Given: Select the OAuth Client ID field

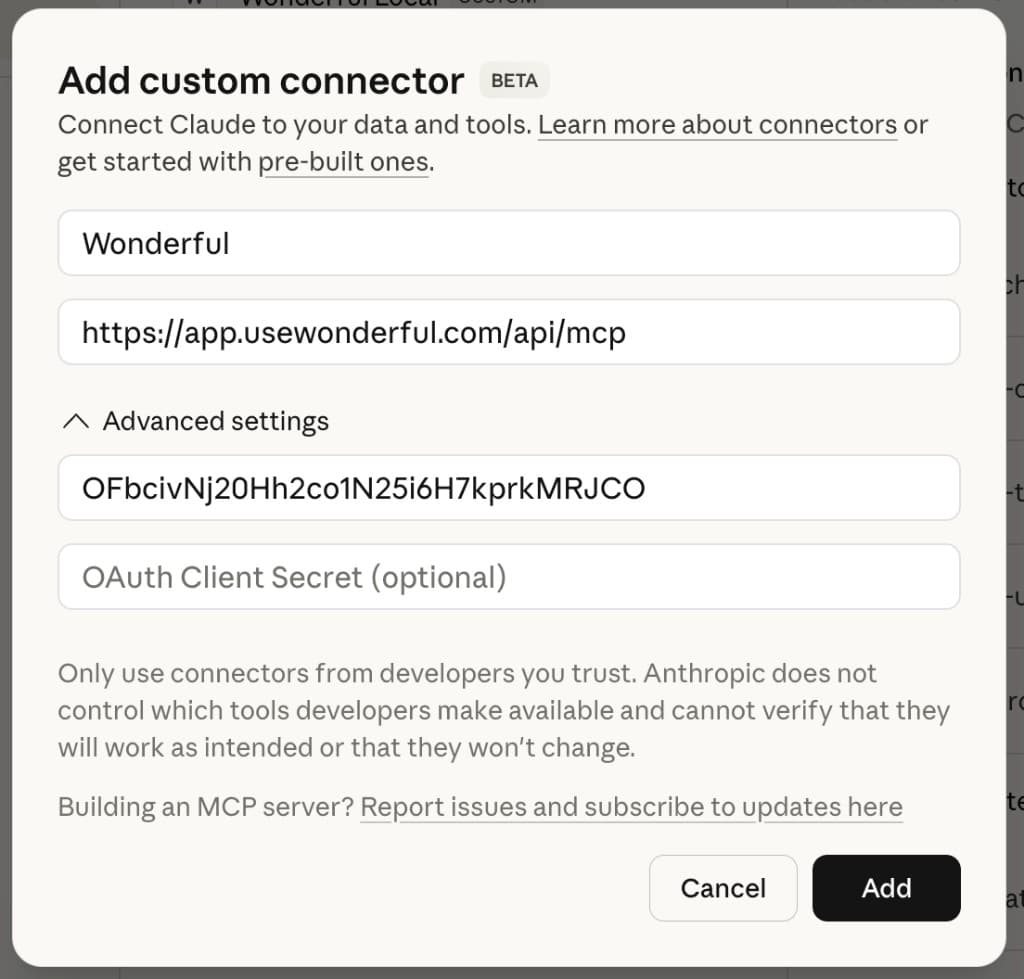Looking at the screenshot, I should pos(510,487).
